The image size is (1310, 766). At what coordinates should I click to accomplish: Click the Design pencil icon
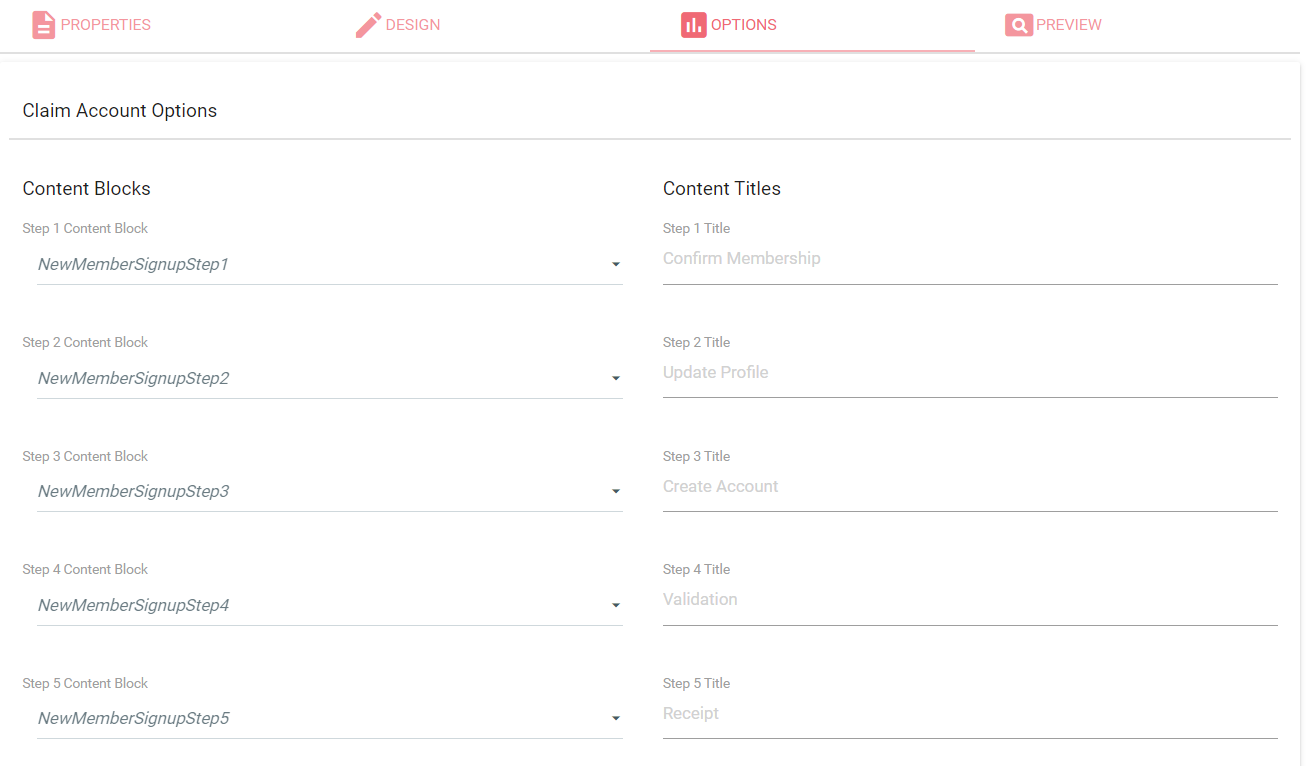(369, 25)
